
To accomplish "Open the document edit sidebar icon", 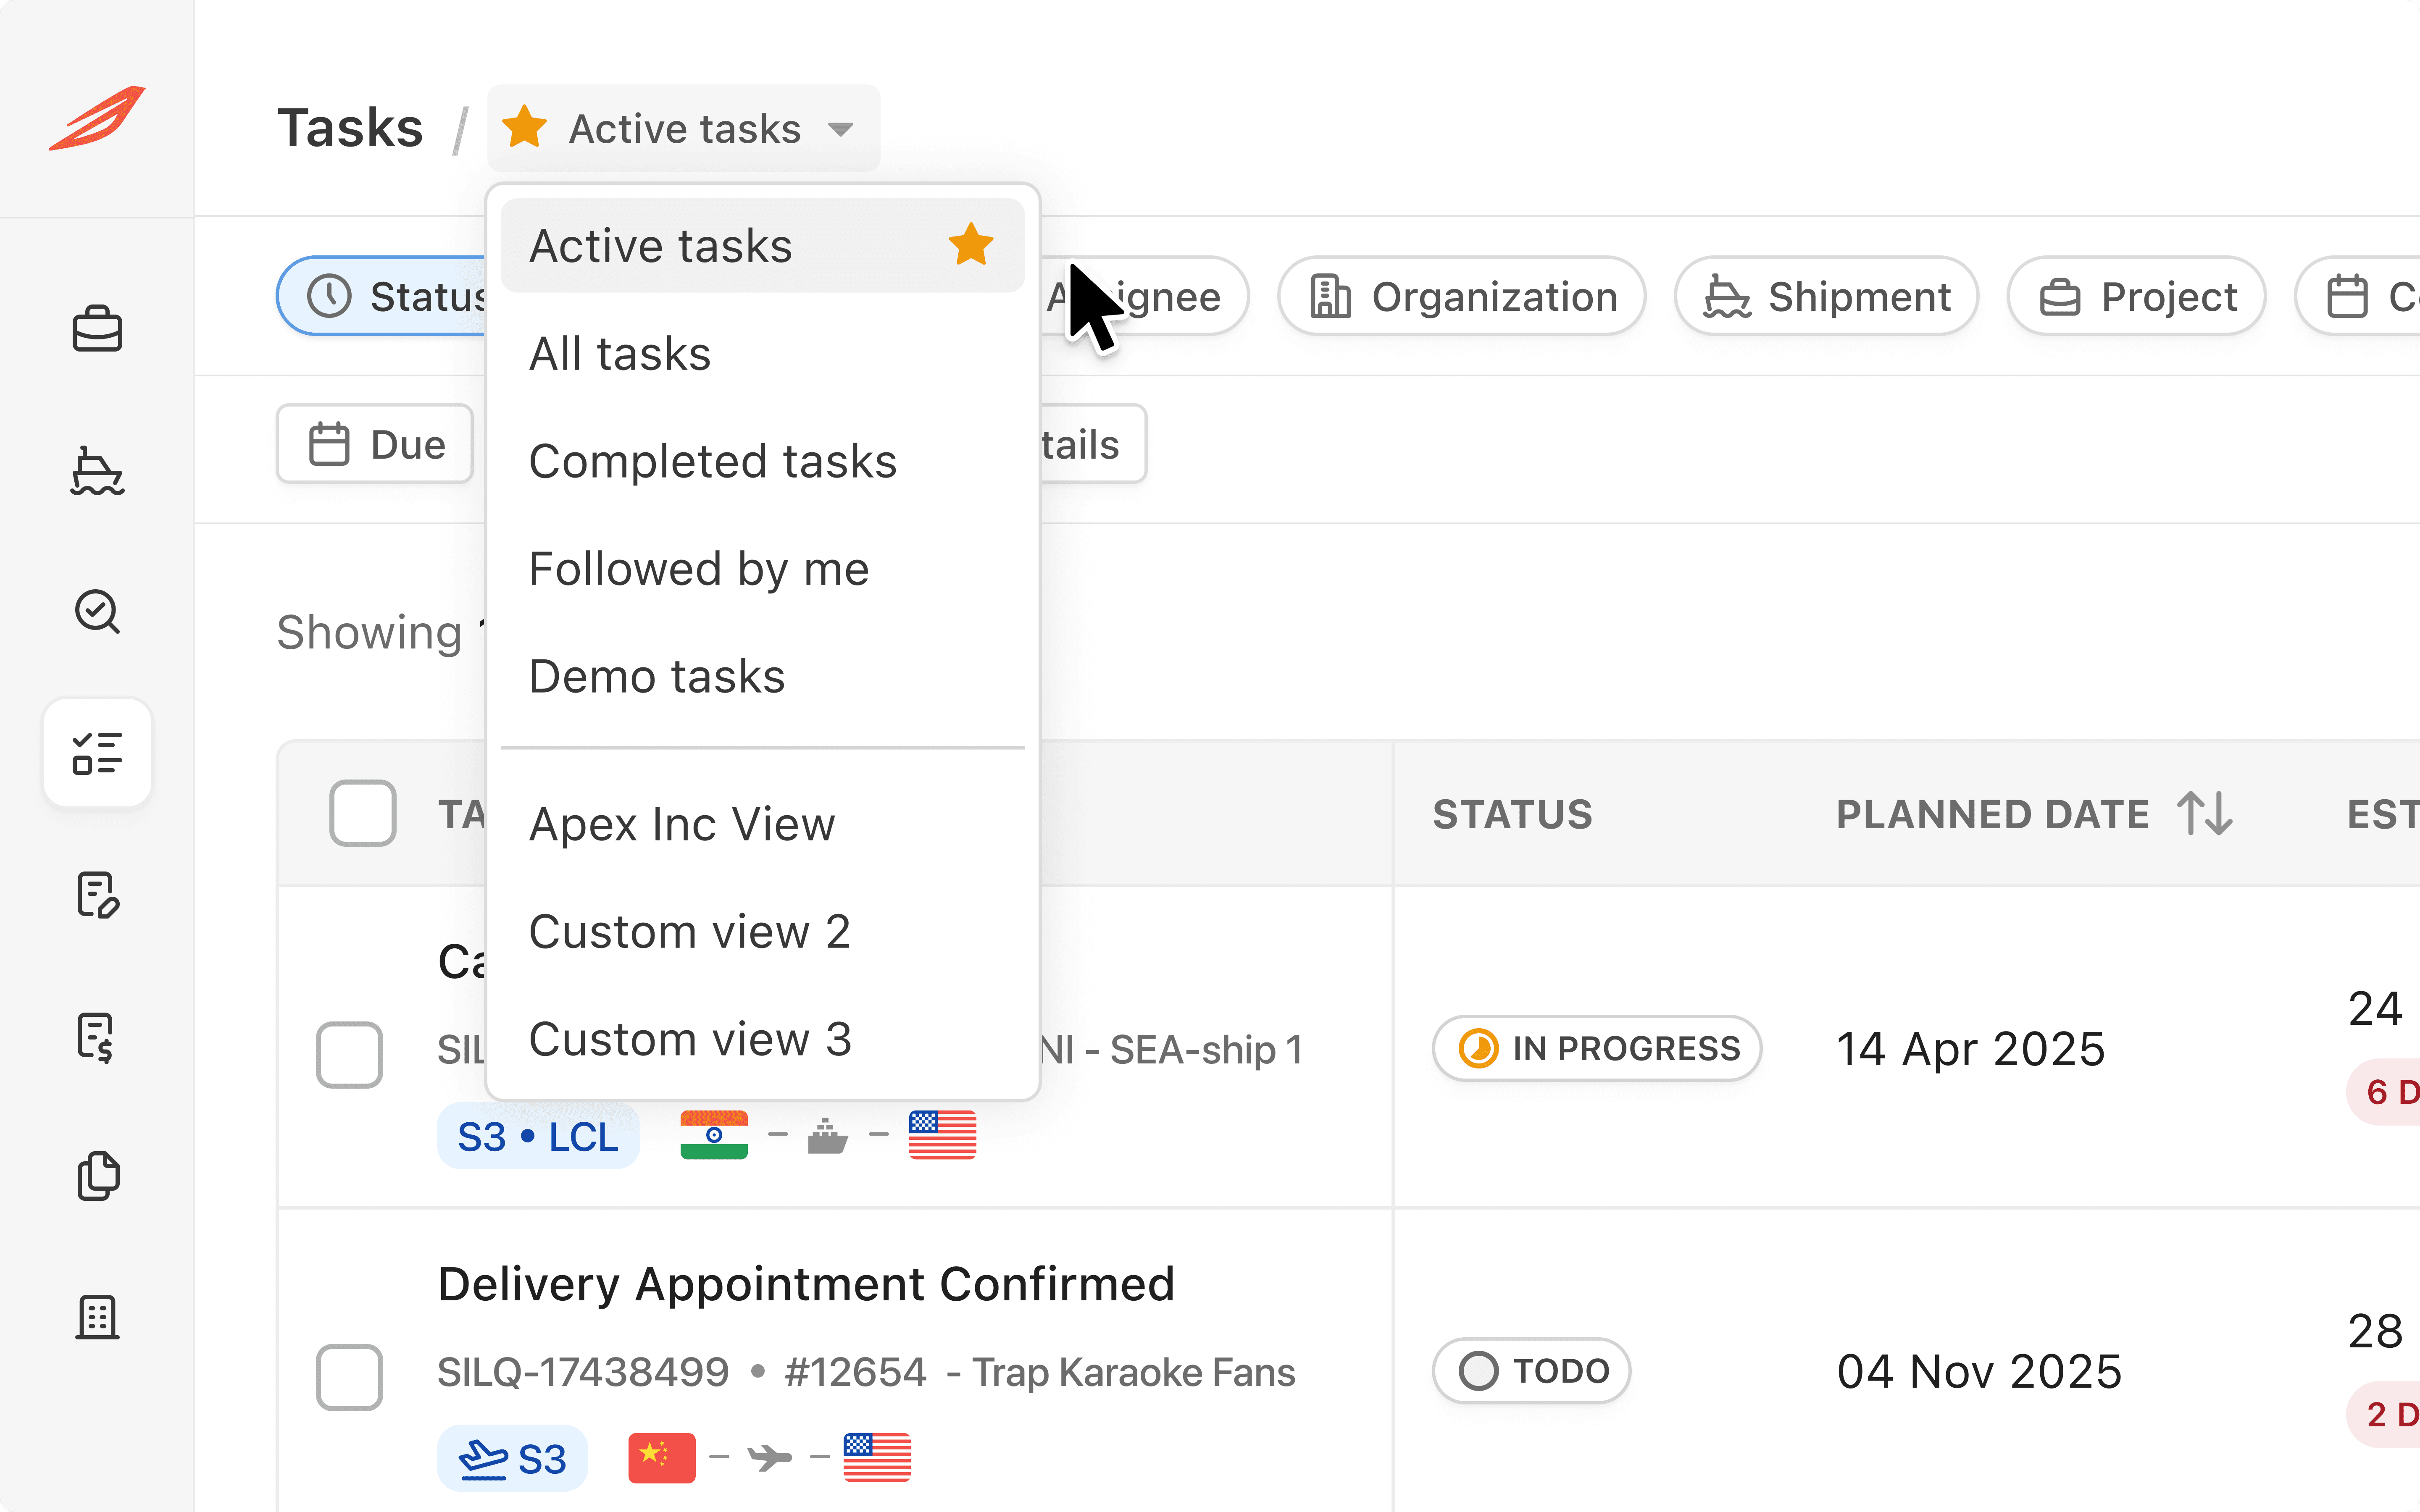I will pos(97,894).
